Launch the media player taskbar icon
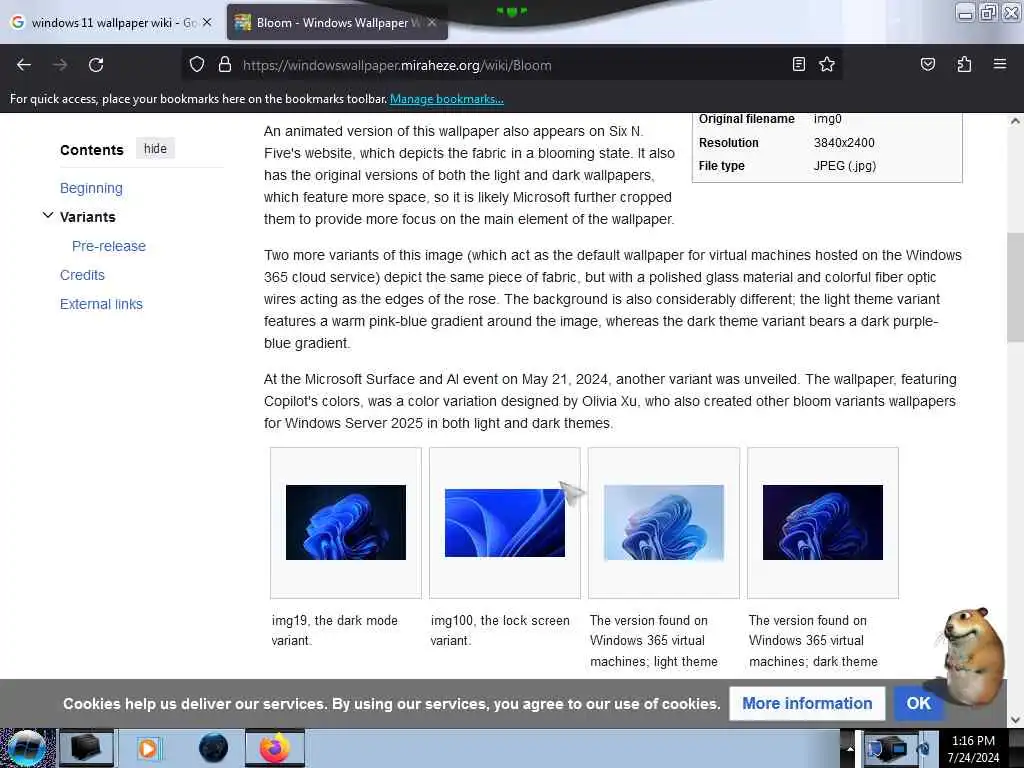Image resolution: width=1024 pixels, height=768 pixels. pos(148,748)
